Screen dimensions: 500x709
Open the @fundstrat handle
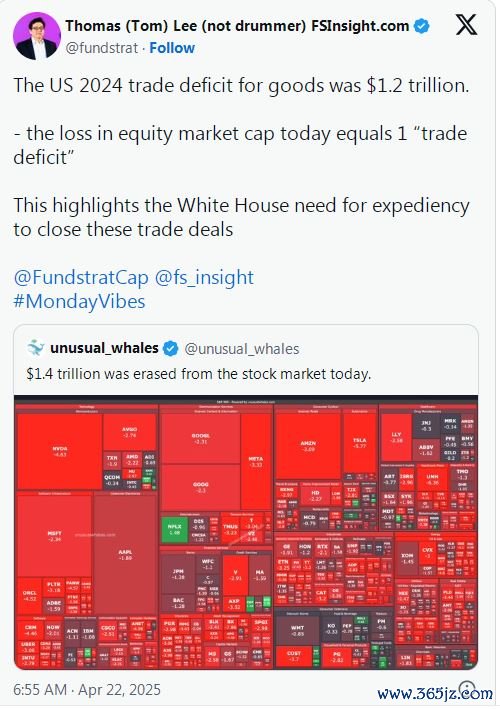[102, 48]
